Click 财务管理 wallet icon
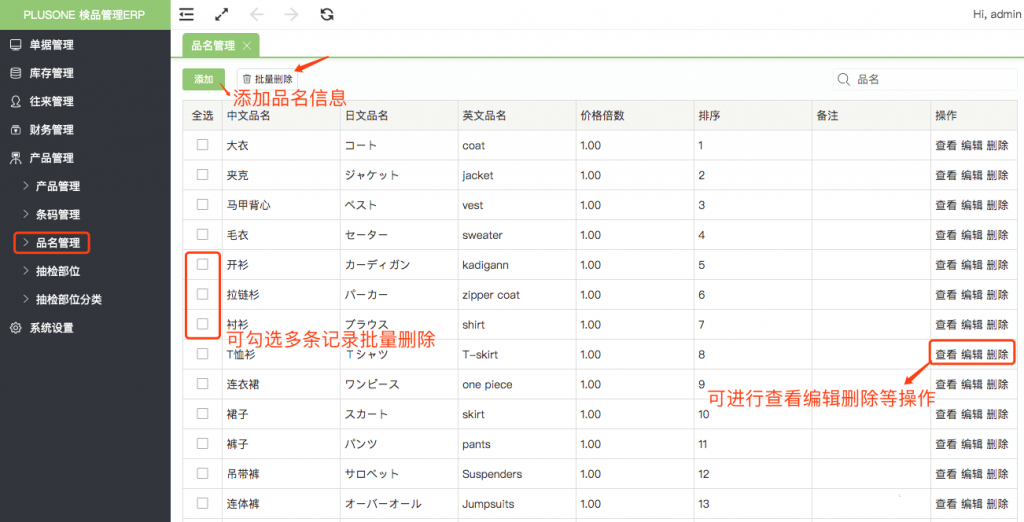This screenshot has width=1024, height=522. click(x=16, y=129)
